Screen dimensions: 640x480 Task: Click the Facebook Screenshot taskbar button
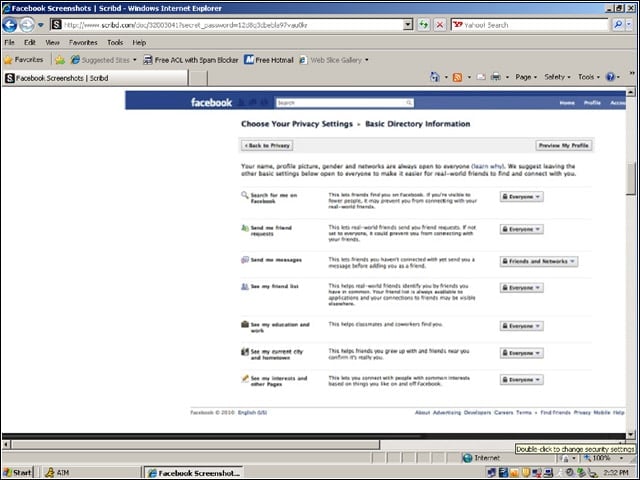[194, 473]
